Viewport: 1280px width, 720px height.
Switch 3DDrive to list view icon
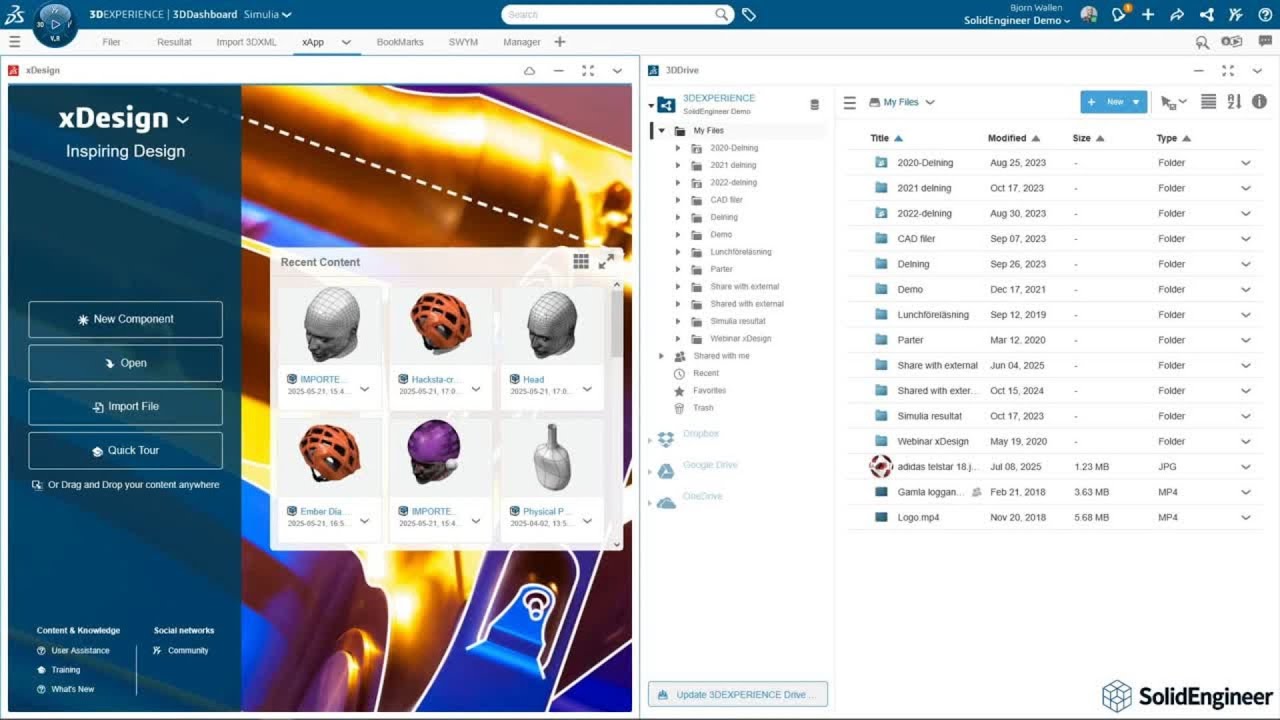1208,102
